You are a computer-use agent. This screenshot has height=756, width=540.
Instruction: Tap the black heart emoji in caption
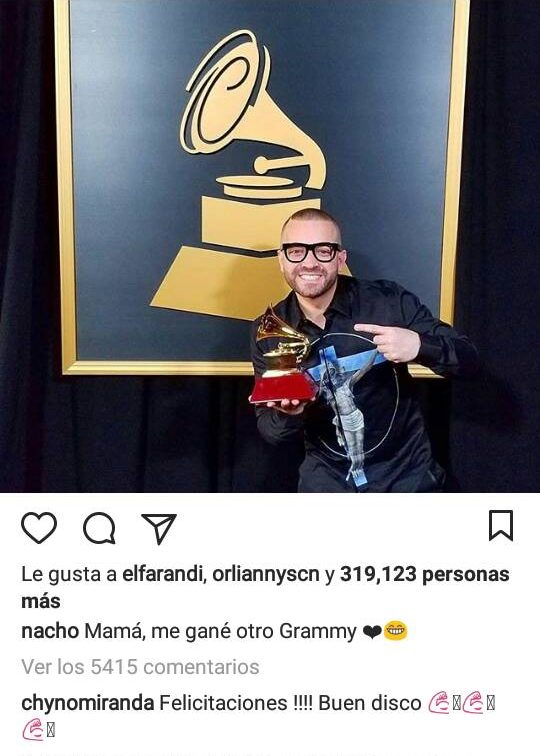pyautogui.click(x=372, y=631)
